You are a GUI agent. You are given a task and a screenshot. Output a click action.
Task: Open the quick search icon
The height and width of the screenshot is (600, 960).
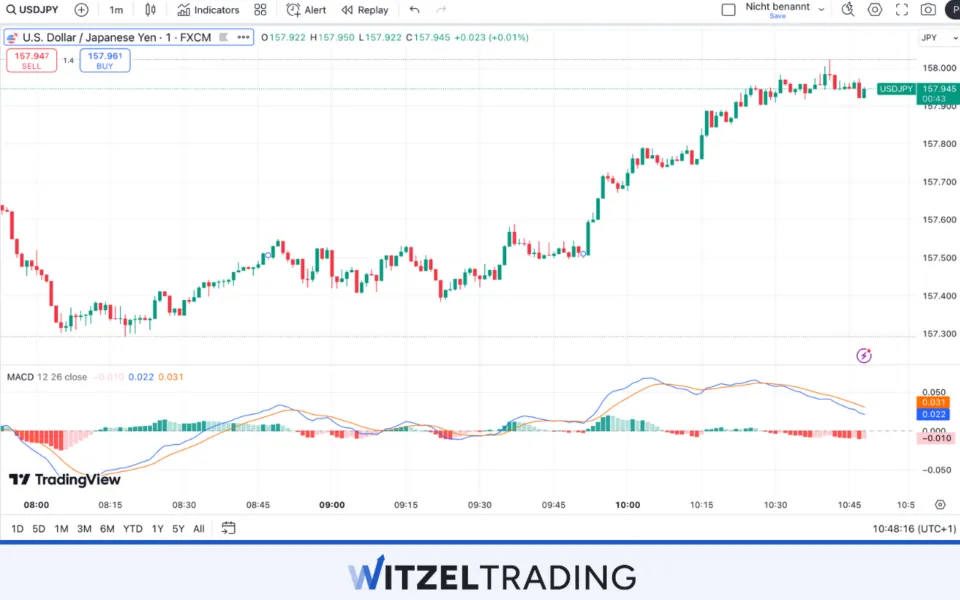(848, 10)
